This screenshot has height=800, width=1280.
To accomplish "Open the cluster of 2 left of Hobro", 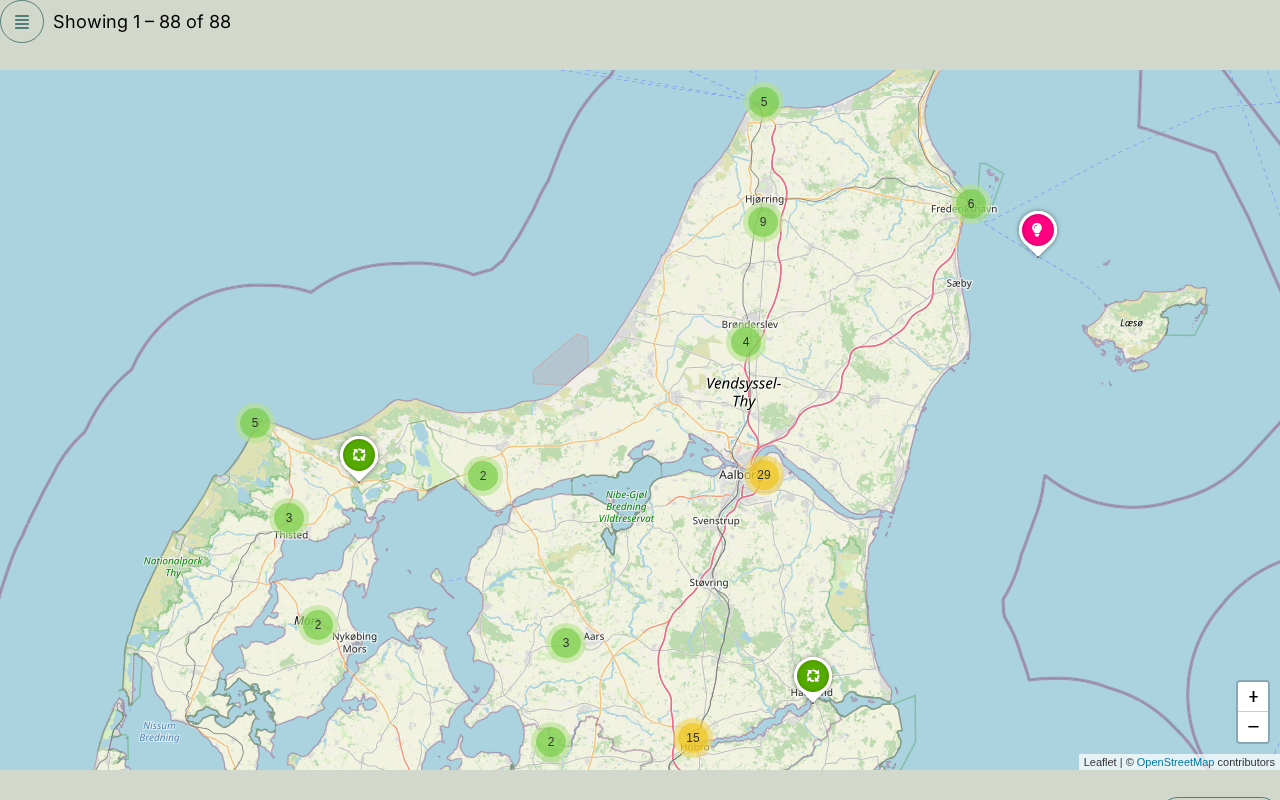I will 551,742.
